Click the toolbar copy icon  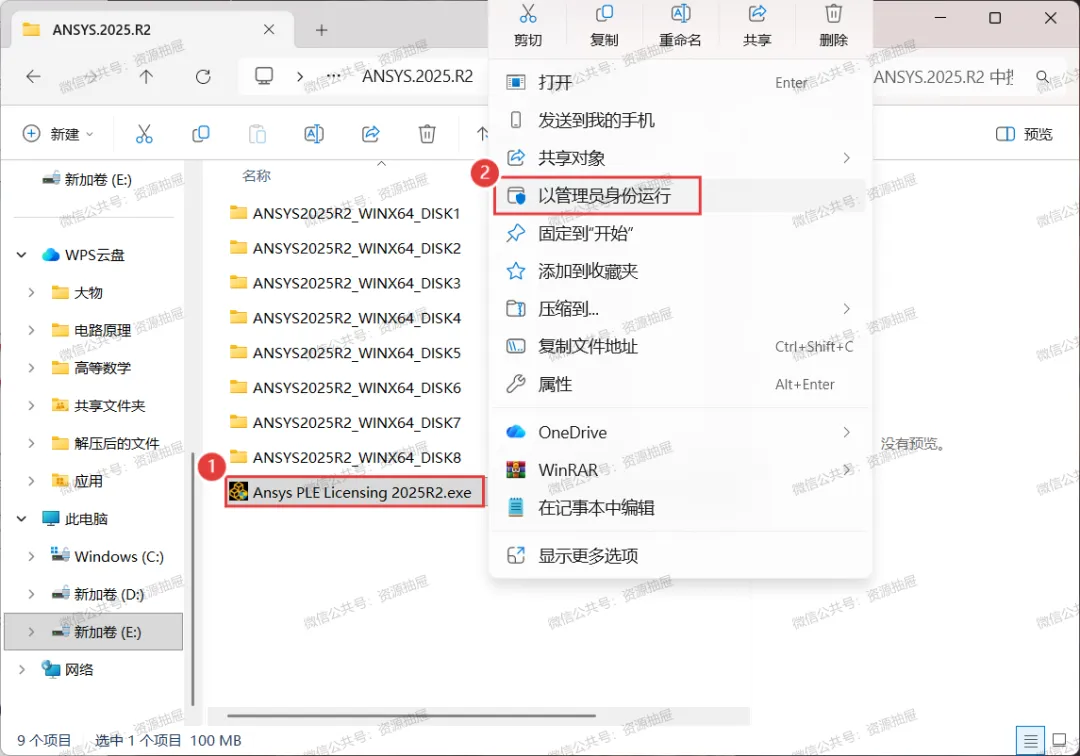(x=200, y=134)
